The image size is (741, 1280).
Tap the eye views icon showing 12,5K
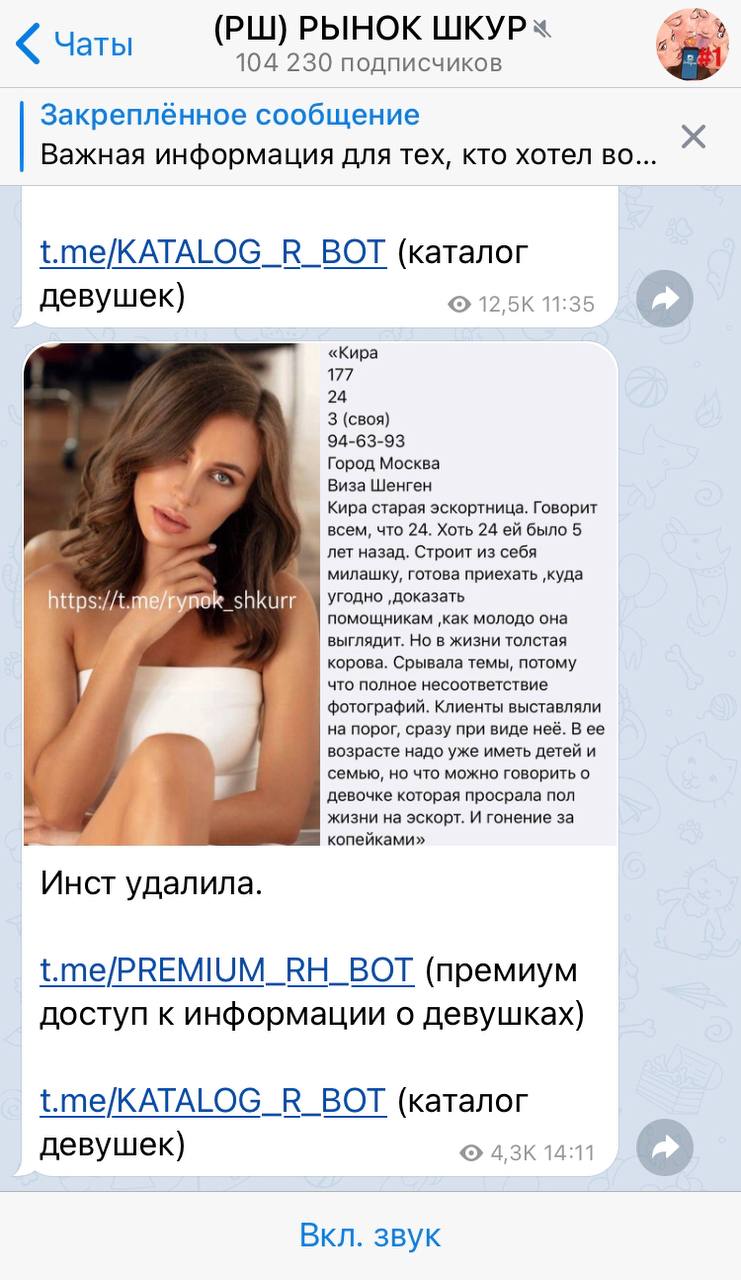point(459,304)
